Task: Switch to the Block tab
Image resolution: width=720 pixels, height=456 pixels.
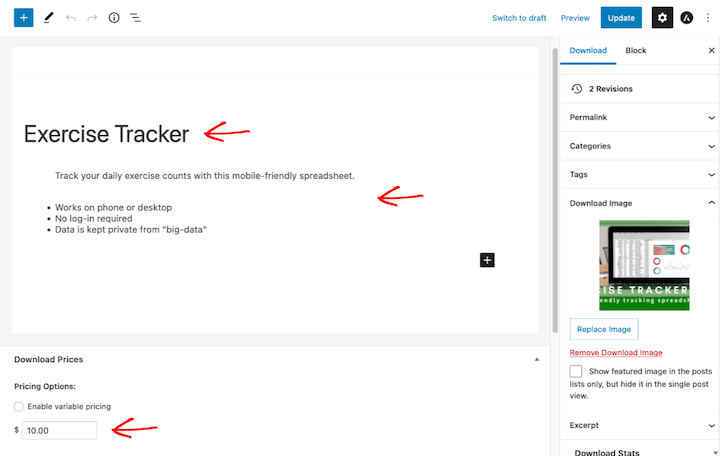Action: pos(636,50)
